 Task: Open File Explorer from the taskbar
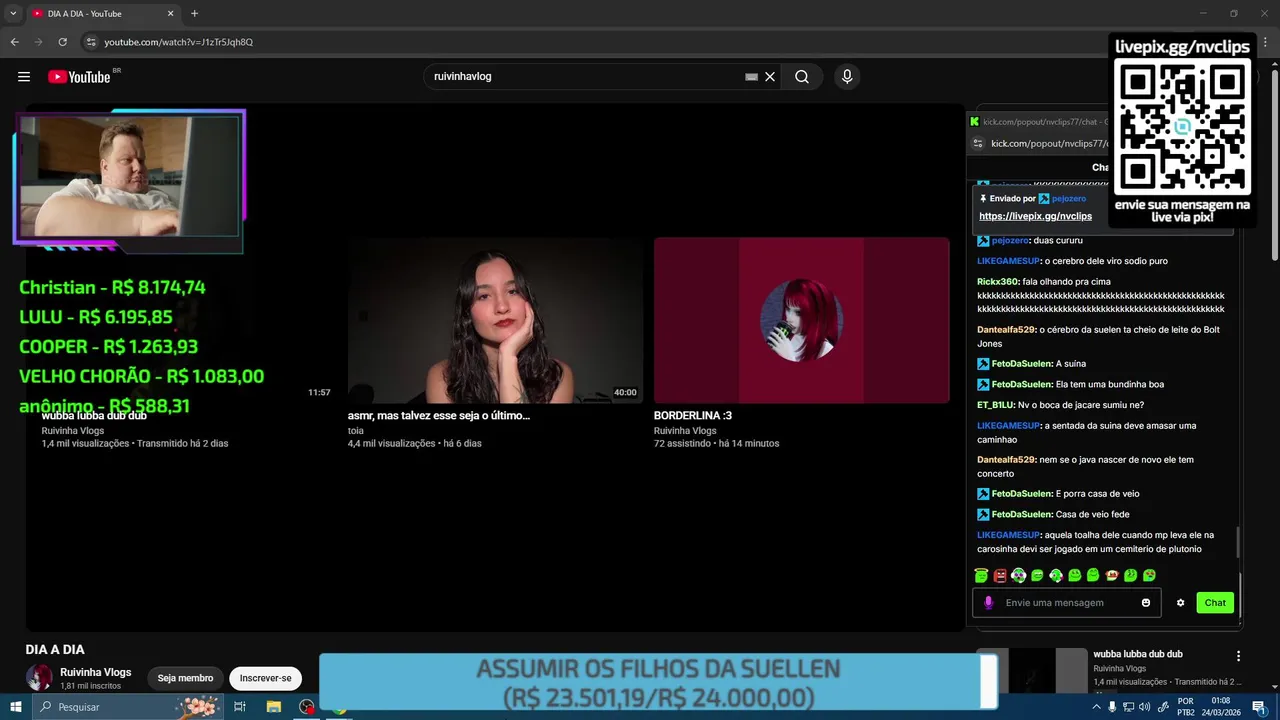click(x=274, y=707)
